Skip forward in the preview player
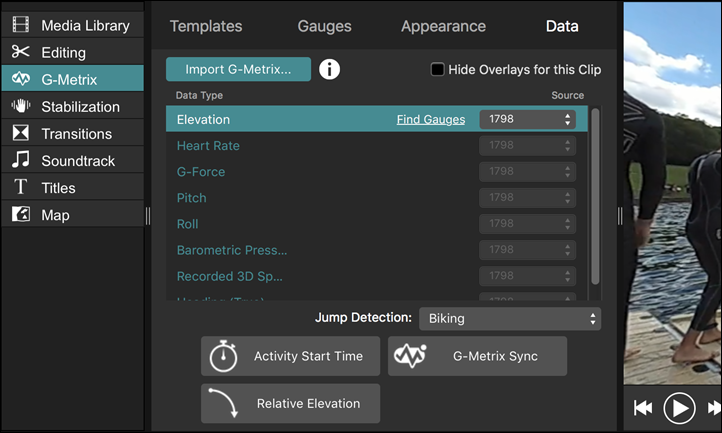Viewport: 722px width, 433px height. coord(715,408)
